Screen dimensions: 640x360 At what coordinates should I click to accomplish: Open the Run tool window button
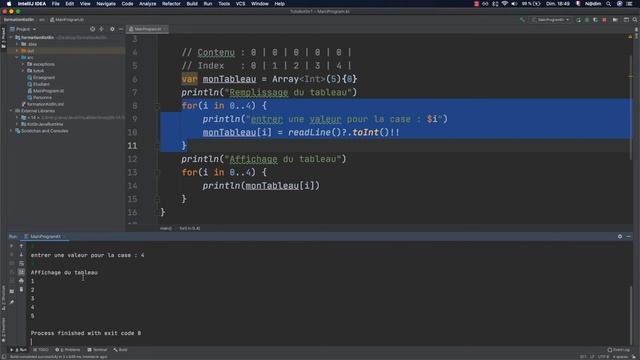(x=19, y=350)
